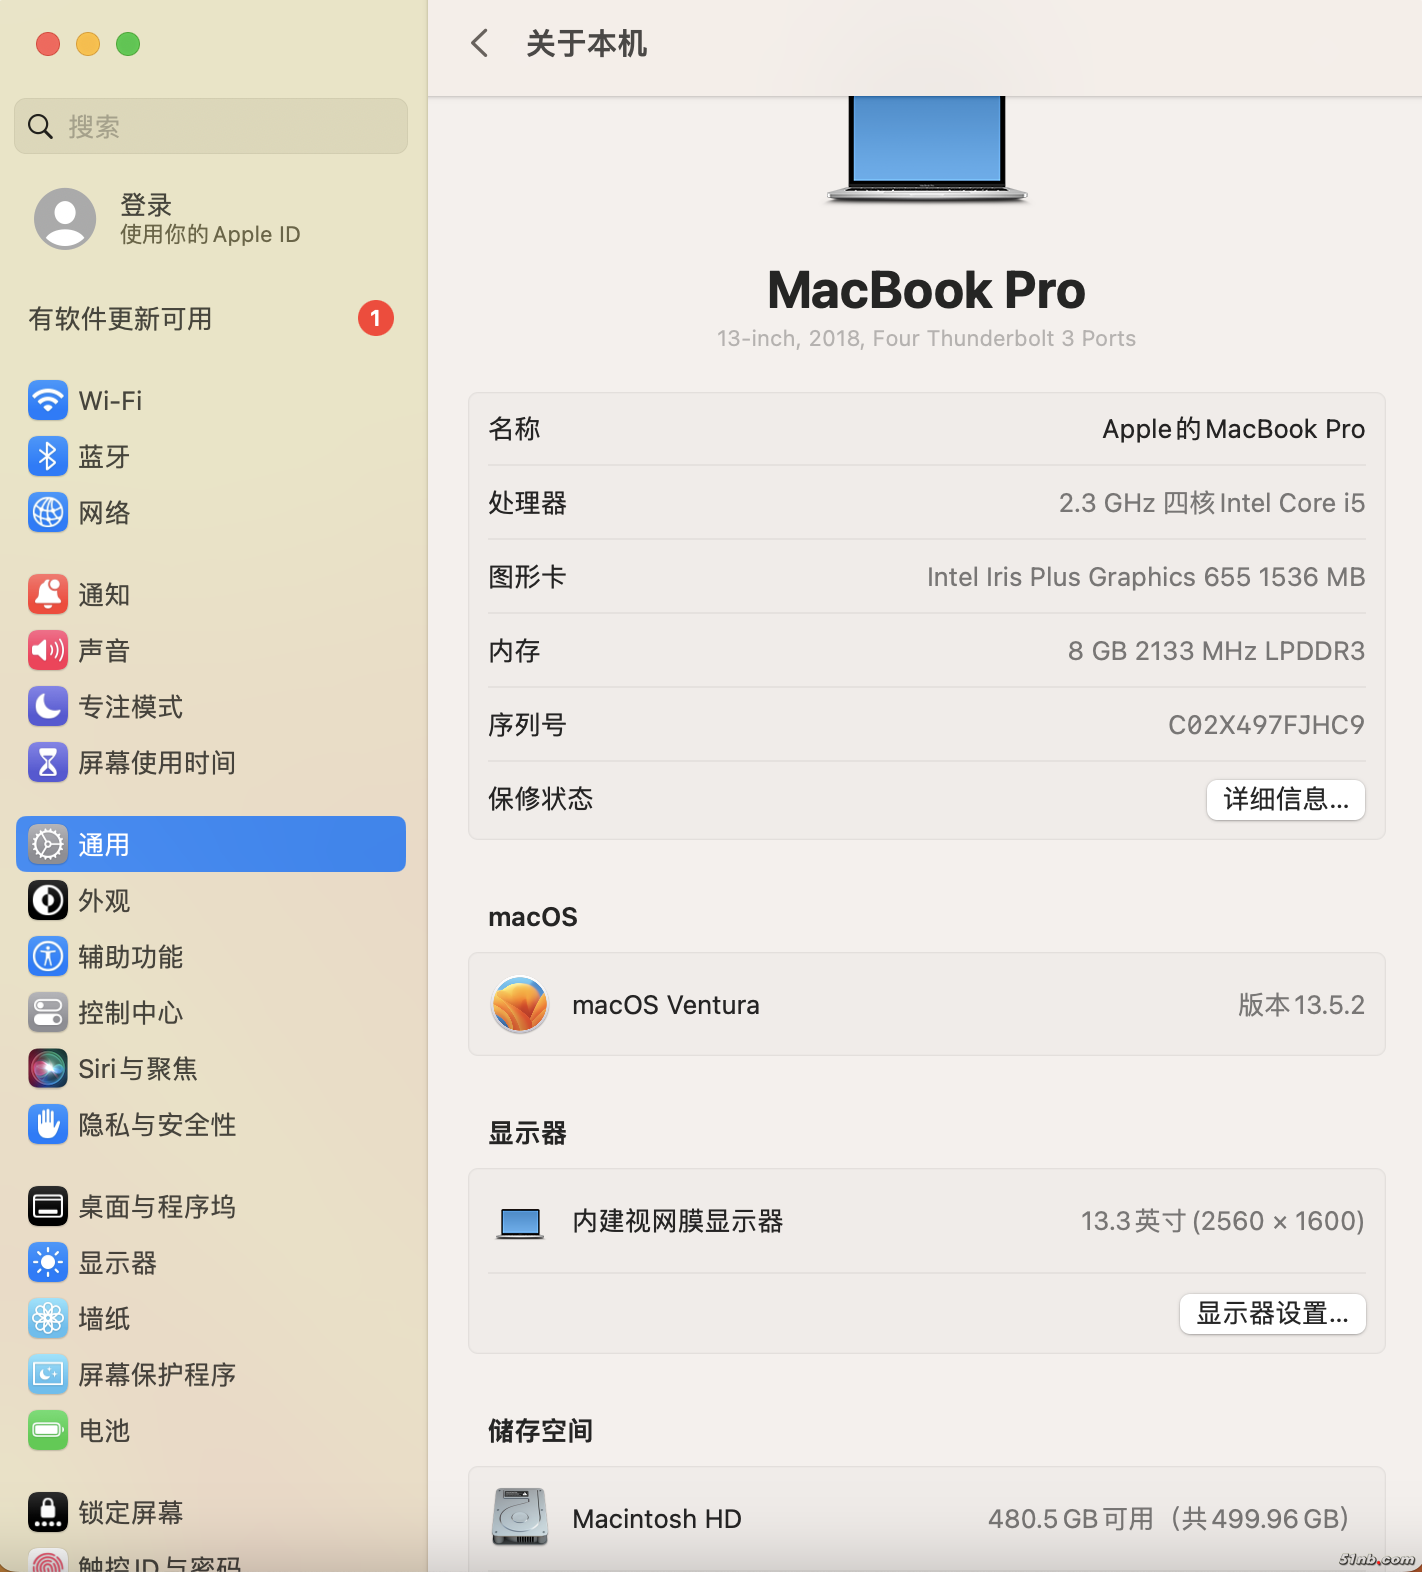Click storage text 480.5 GB可用
The image size is (1422, 1572).
point(1071,1519)
